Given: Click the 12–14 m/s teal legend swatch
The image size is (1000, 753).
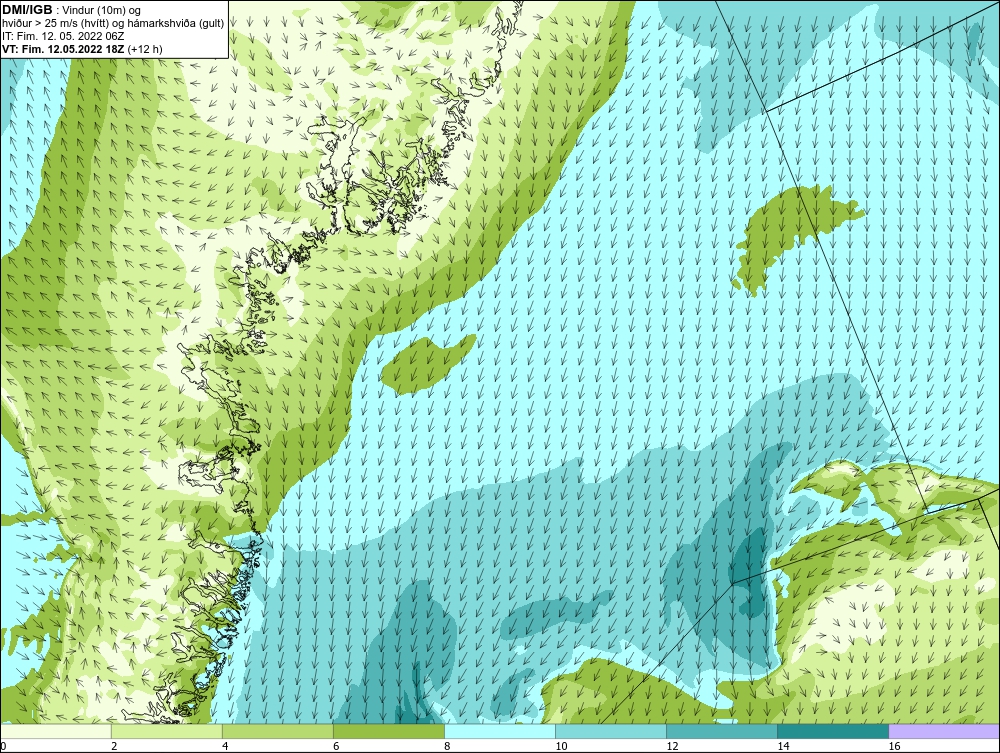Looking at the screenshot, I should [x=722, y=731].
